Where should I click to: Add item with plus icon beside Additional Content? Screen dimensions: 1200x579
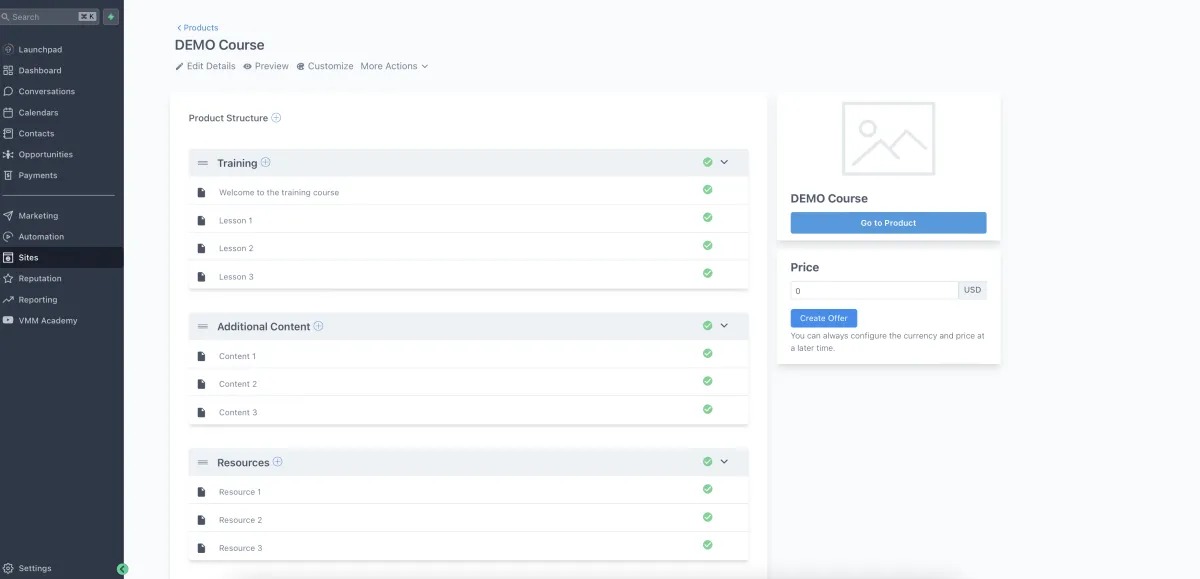pyautogui.click(x=318, y=326)
